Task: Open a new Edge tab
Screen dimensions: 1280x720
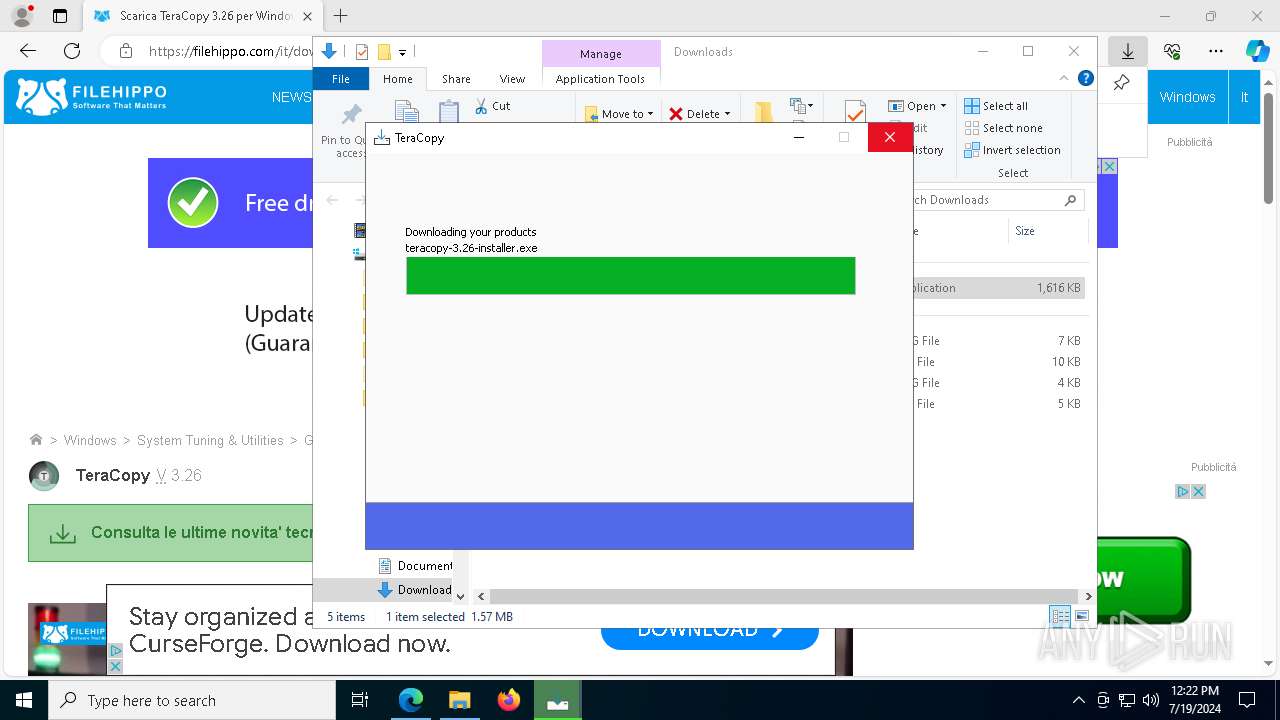Action: tap(341, 16)
